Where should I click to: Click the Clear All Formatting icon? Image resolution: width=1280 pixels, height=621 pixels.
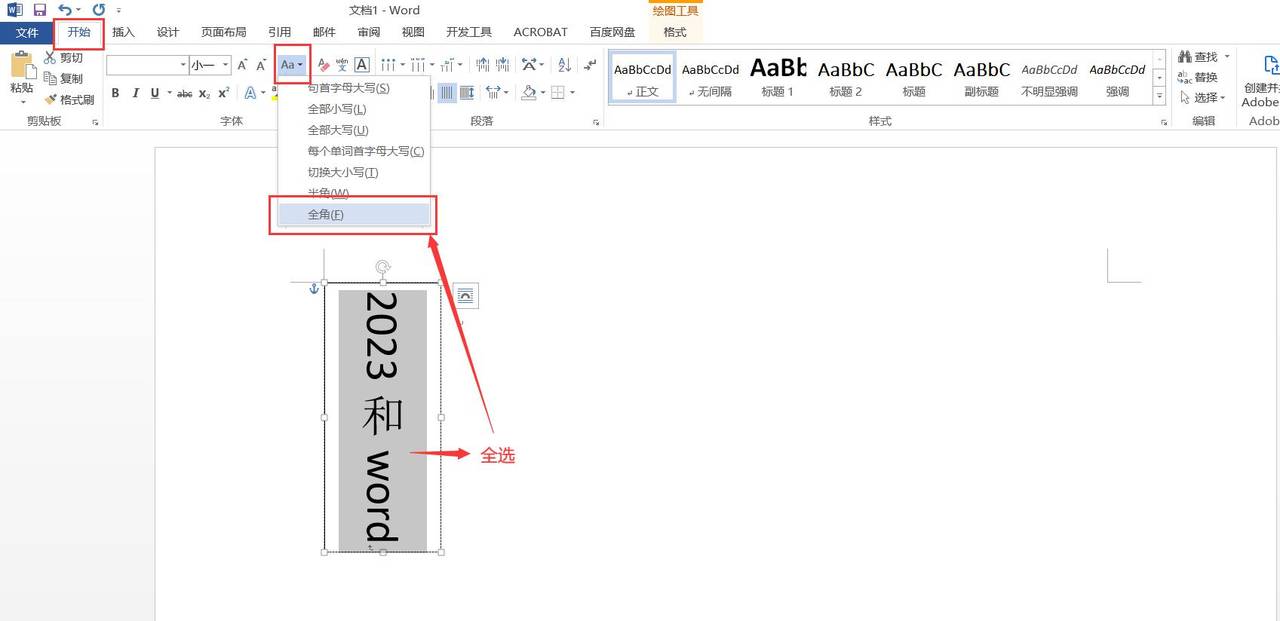tap(322, 63)
